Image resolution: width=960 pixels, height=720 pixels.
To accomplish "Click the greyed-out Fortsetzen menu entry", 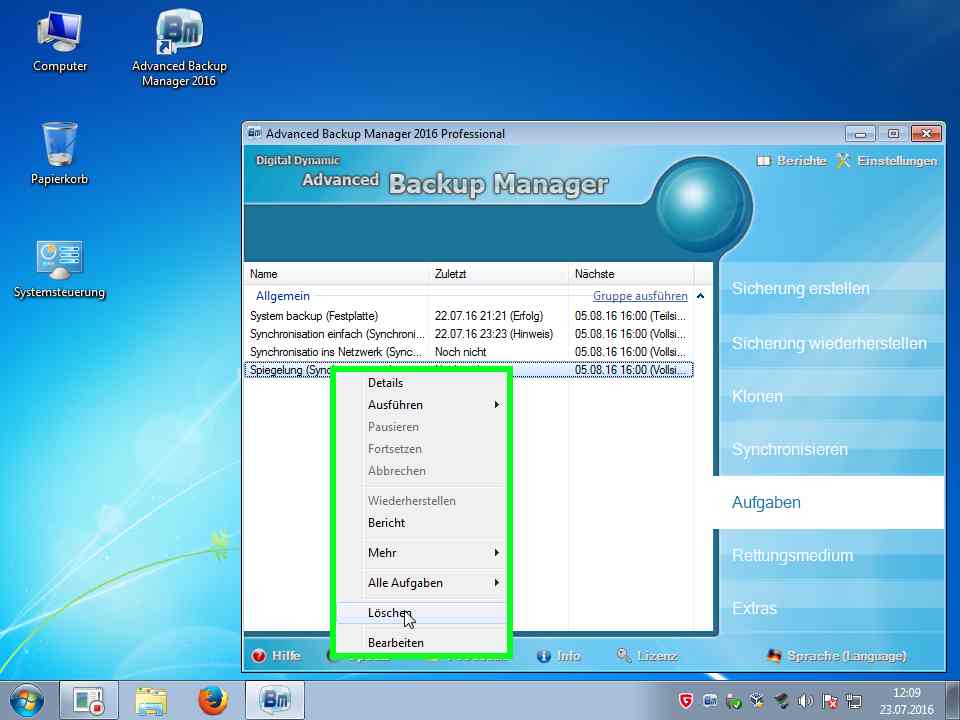I will coord(421,449).
